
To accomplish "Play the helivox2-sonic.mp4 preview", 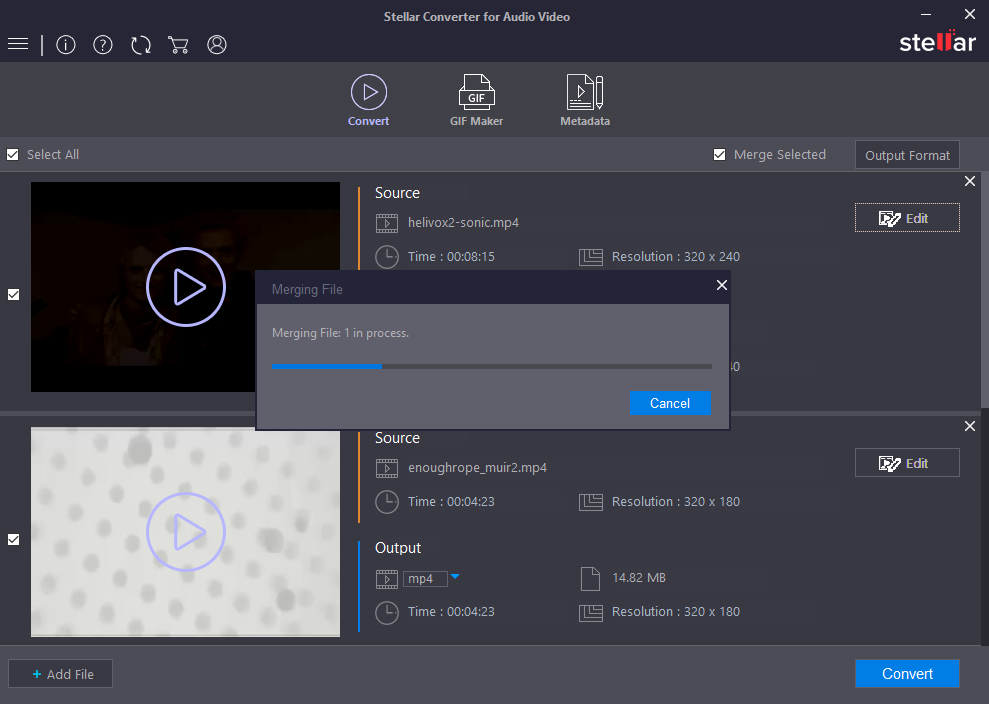I will 185,287.
